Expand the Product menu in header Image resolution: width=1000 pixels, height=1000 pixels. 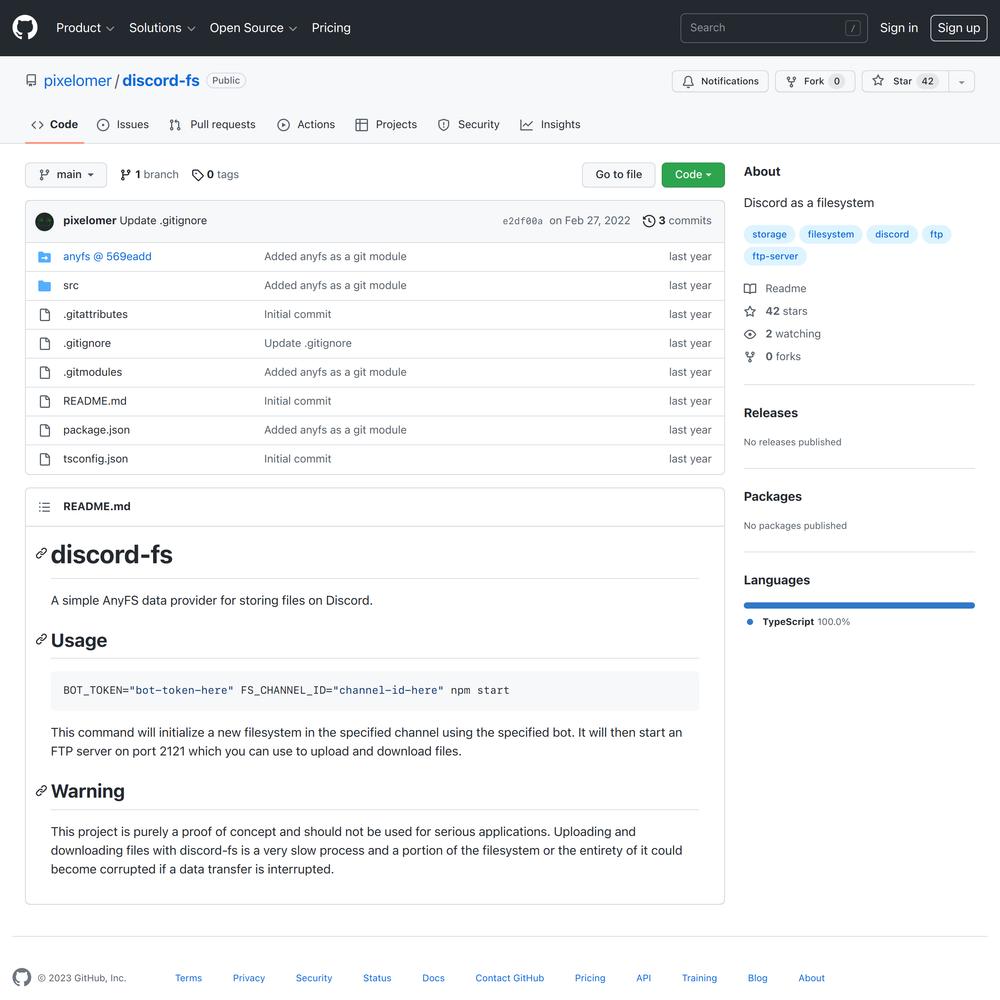pyautogui.click(x=85, y=28)
